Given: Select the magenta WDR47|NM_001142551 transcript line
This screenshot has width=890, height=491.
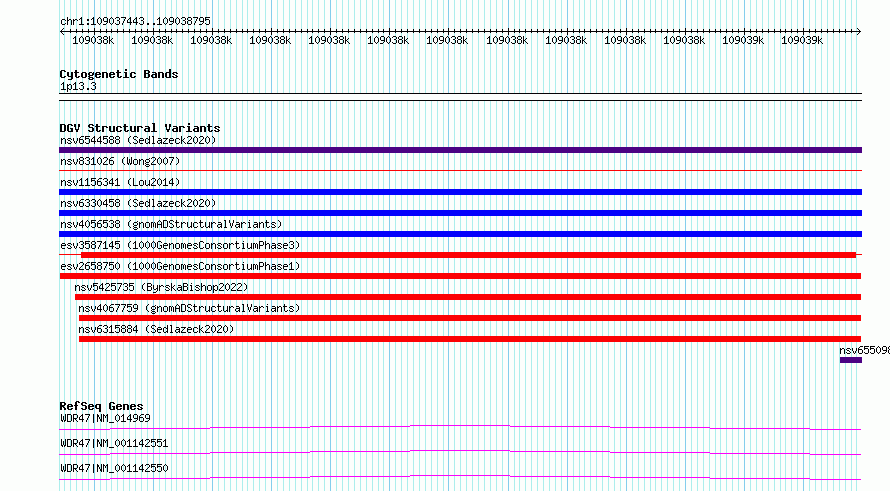Looking at the screenshot, I should tap(460, 452).
